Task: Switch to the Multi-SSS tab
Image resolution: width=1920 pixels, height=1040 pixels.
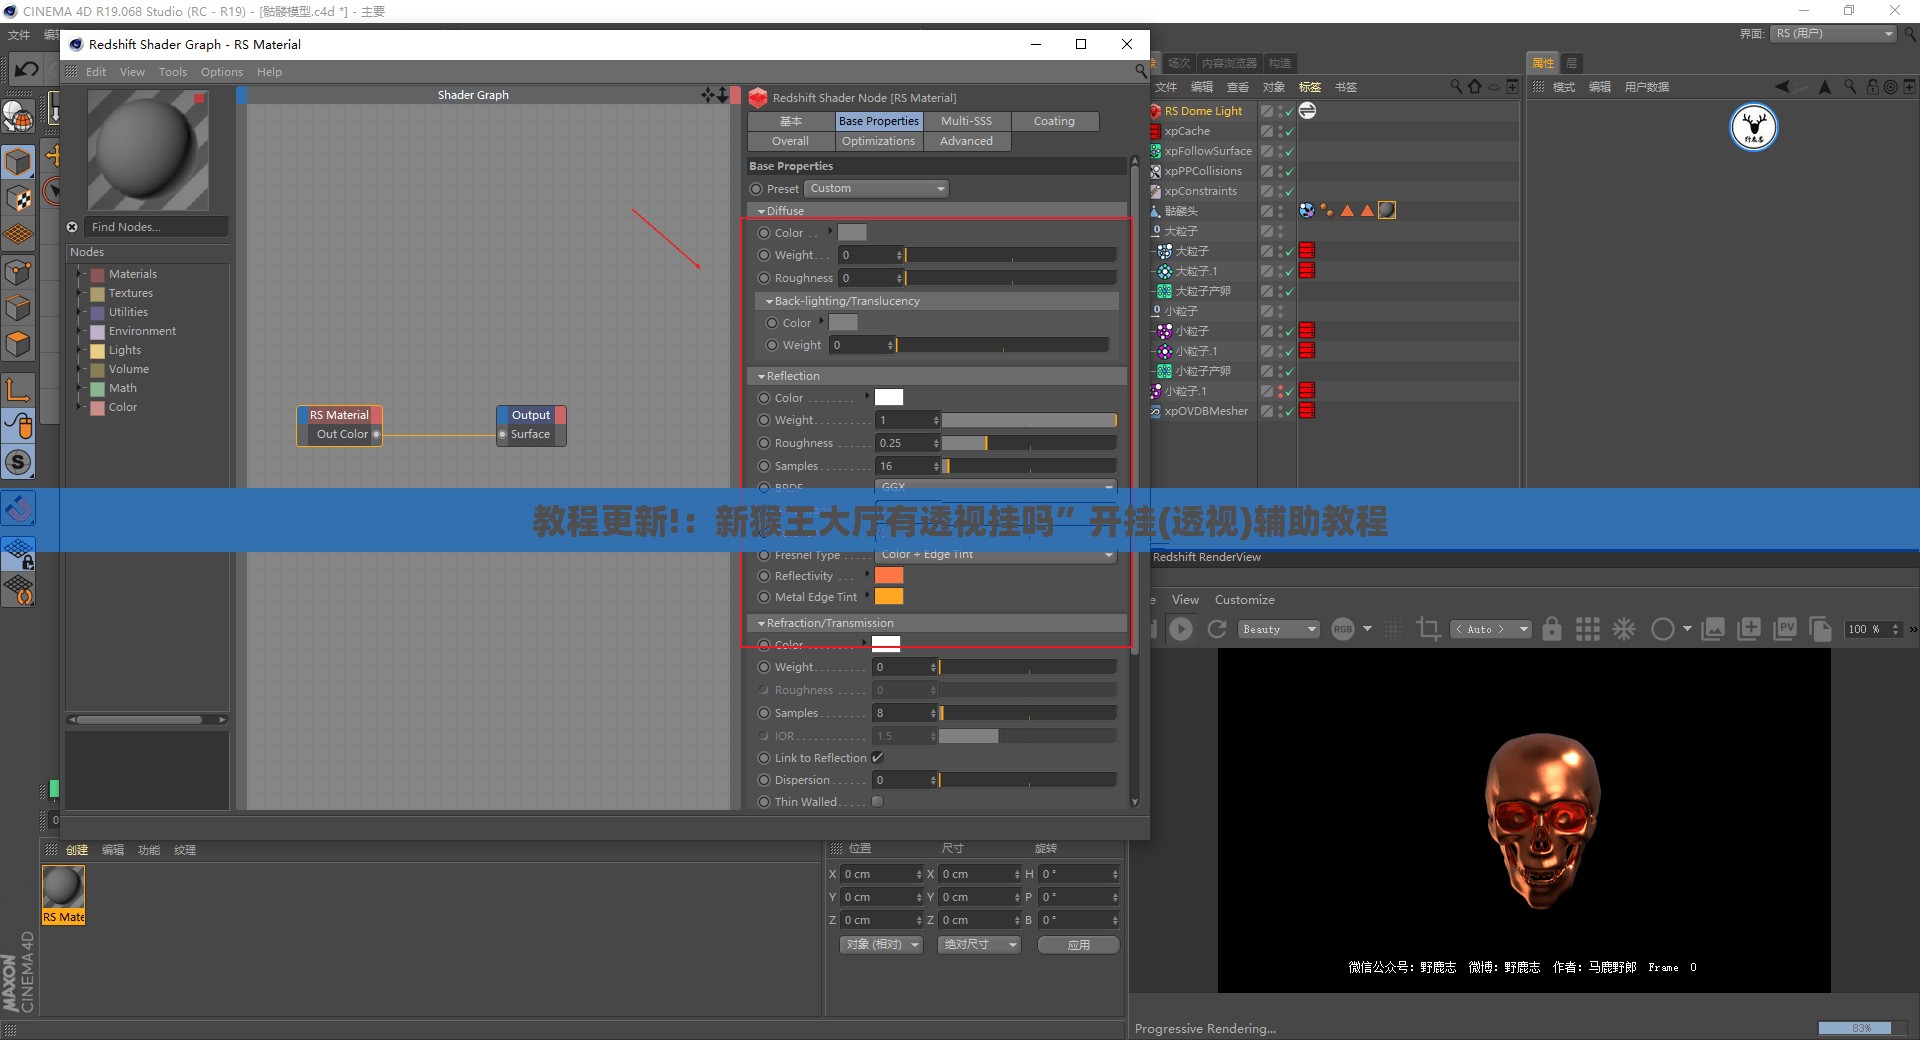Action: tap(966, 121)
